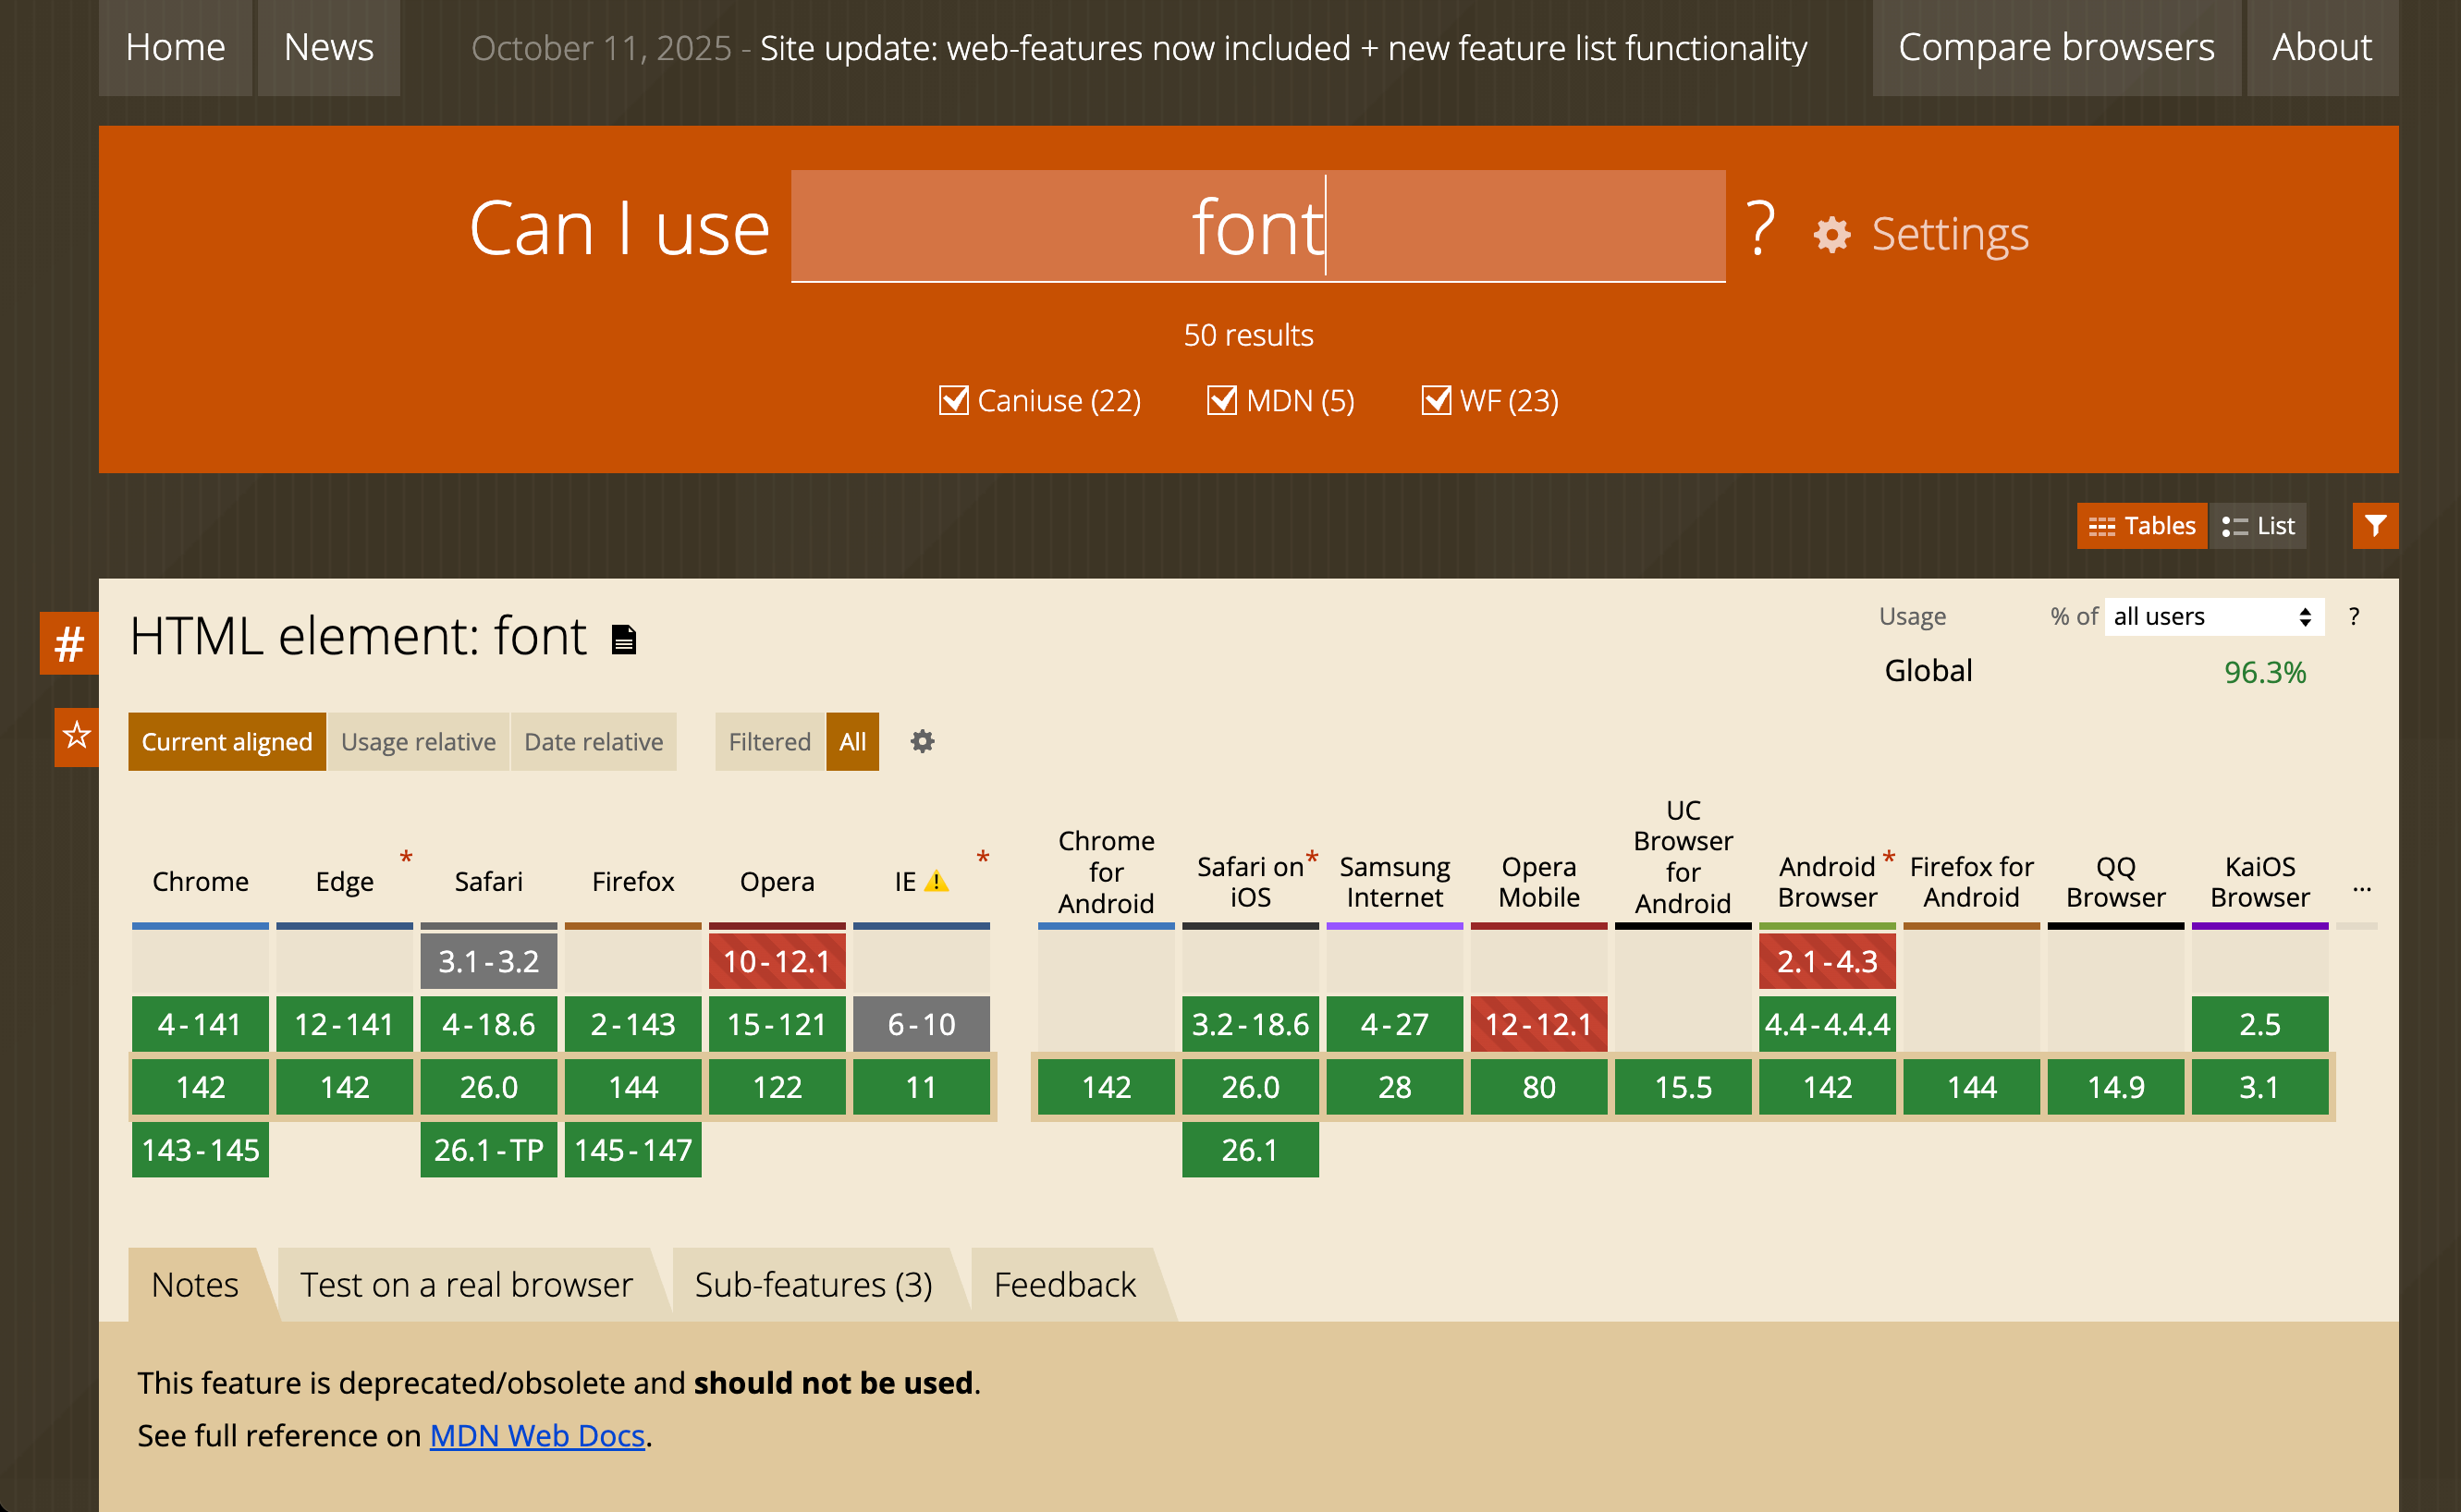This screenshot has height=1512, width=2461.
Task: Open the filter funnel icon
Action: coord(2375,525)
